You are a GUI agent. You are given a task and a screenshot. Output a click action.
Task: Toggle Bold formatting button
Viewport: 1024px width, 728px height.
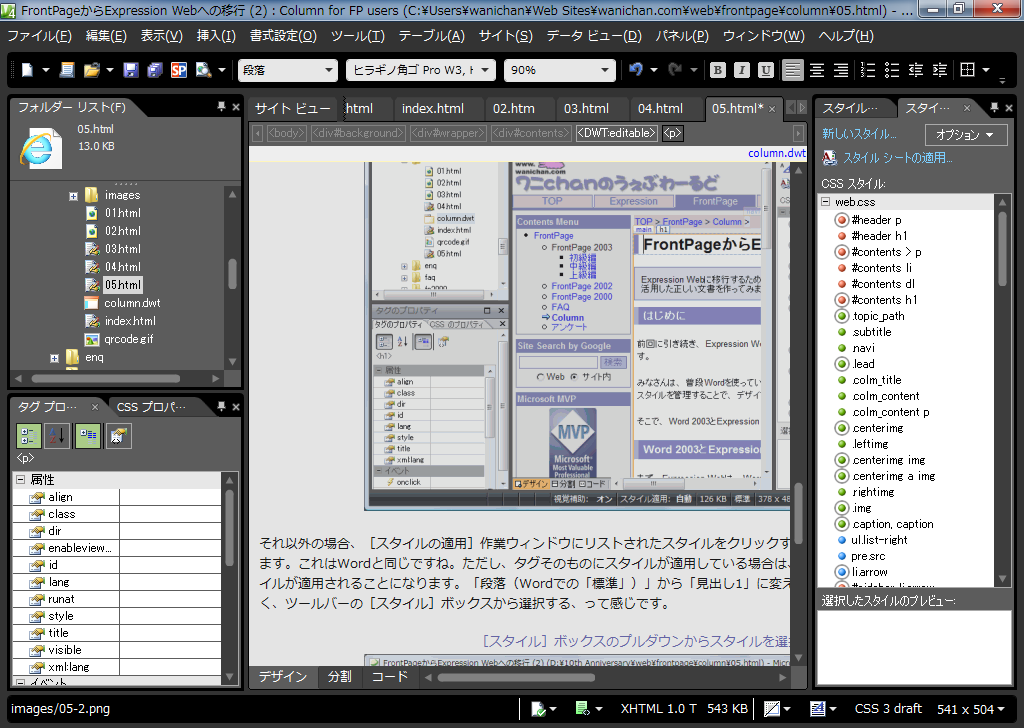pos(718,70)
